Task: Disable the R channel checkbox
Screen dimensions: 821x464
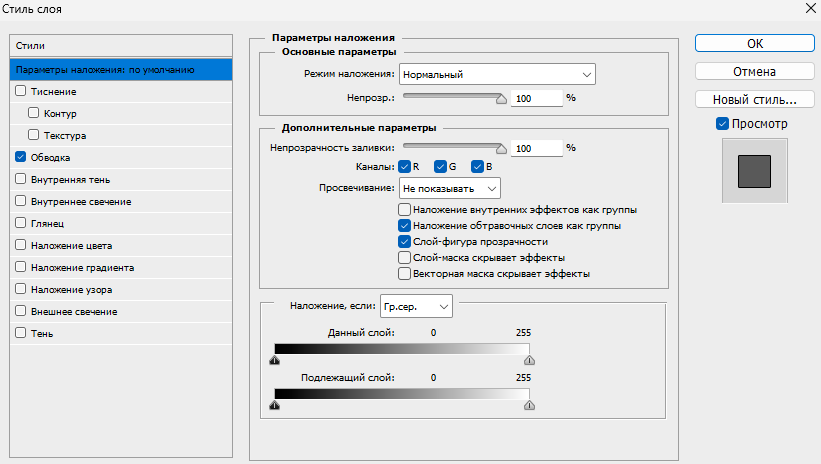Action: (x=404, y=167)
